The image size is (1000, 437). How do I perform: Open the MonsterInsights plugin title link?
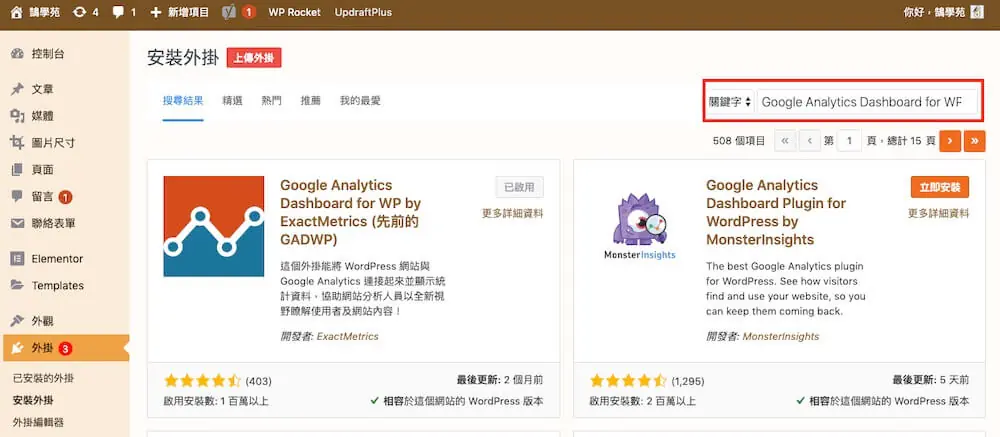[776, 212]
